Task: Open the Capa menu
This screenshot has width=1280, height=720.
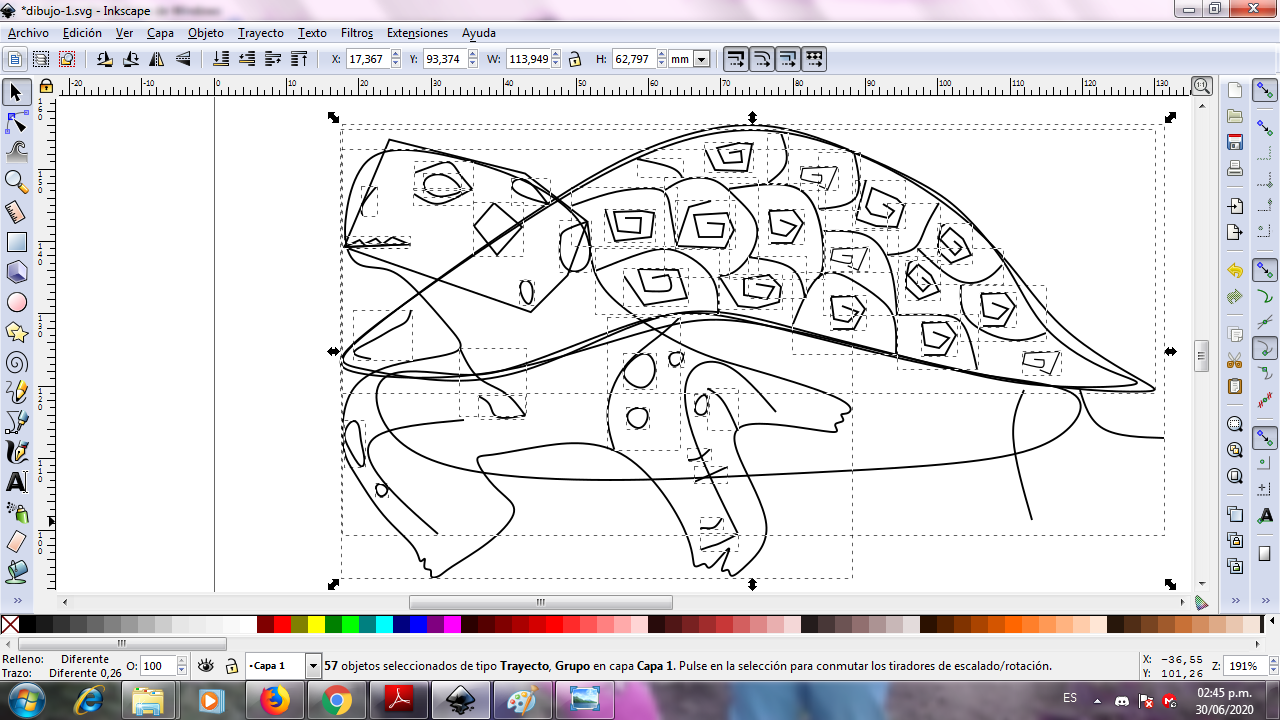Action: (x=160, y=33)
